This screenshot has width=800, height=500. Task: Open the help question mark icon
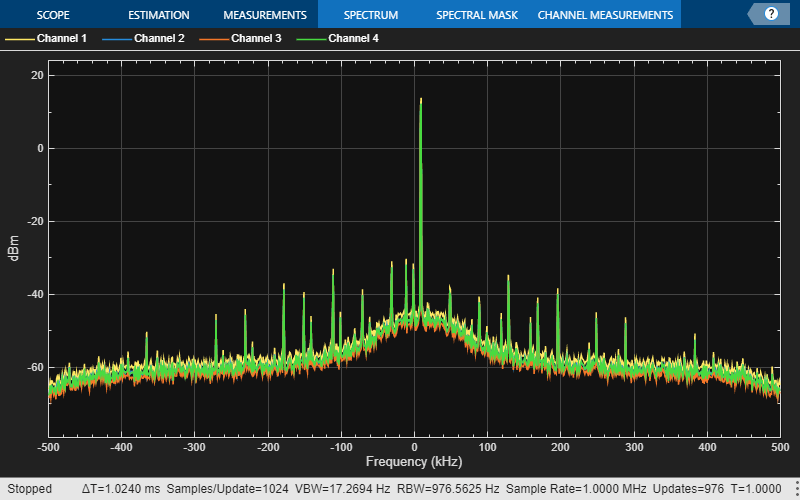tap(770, 14)
